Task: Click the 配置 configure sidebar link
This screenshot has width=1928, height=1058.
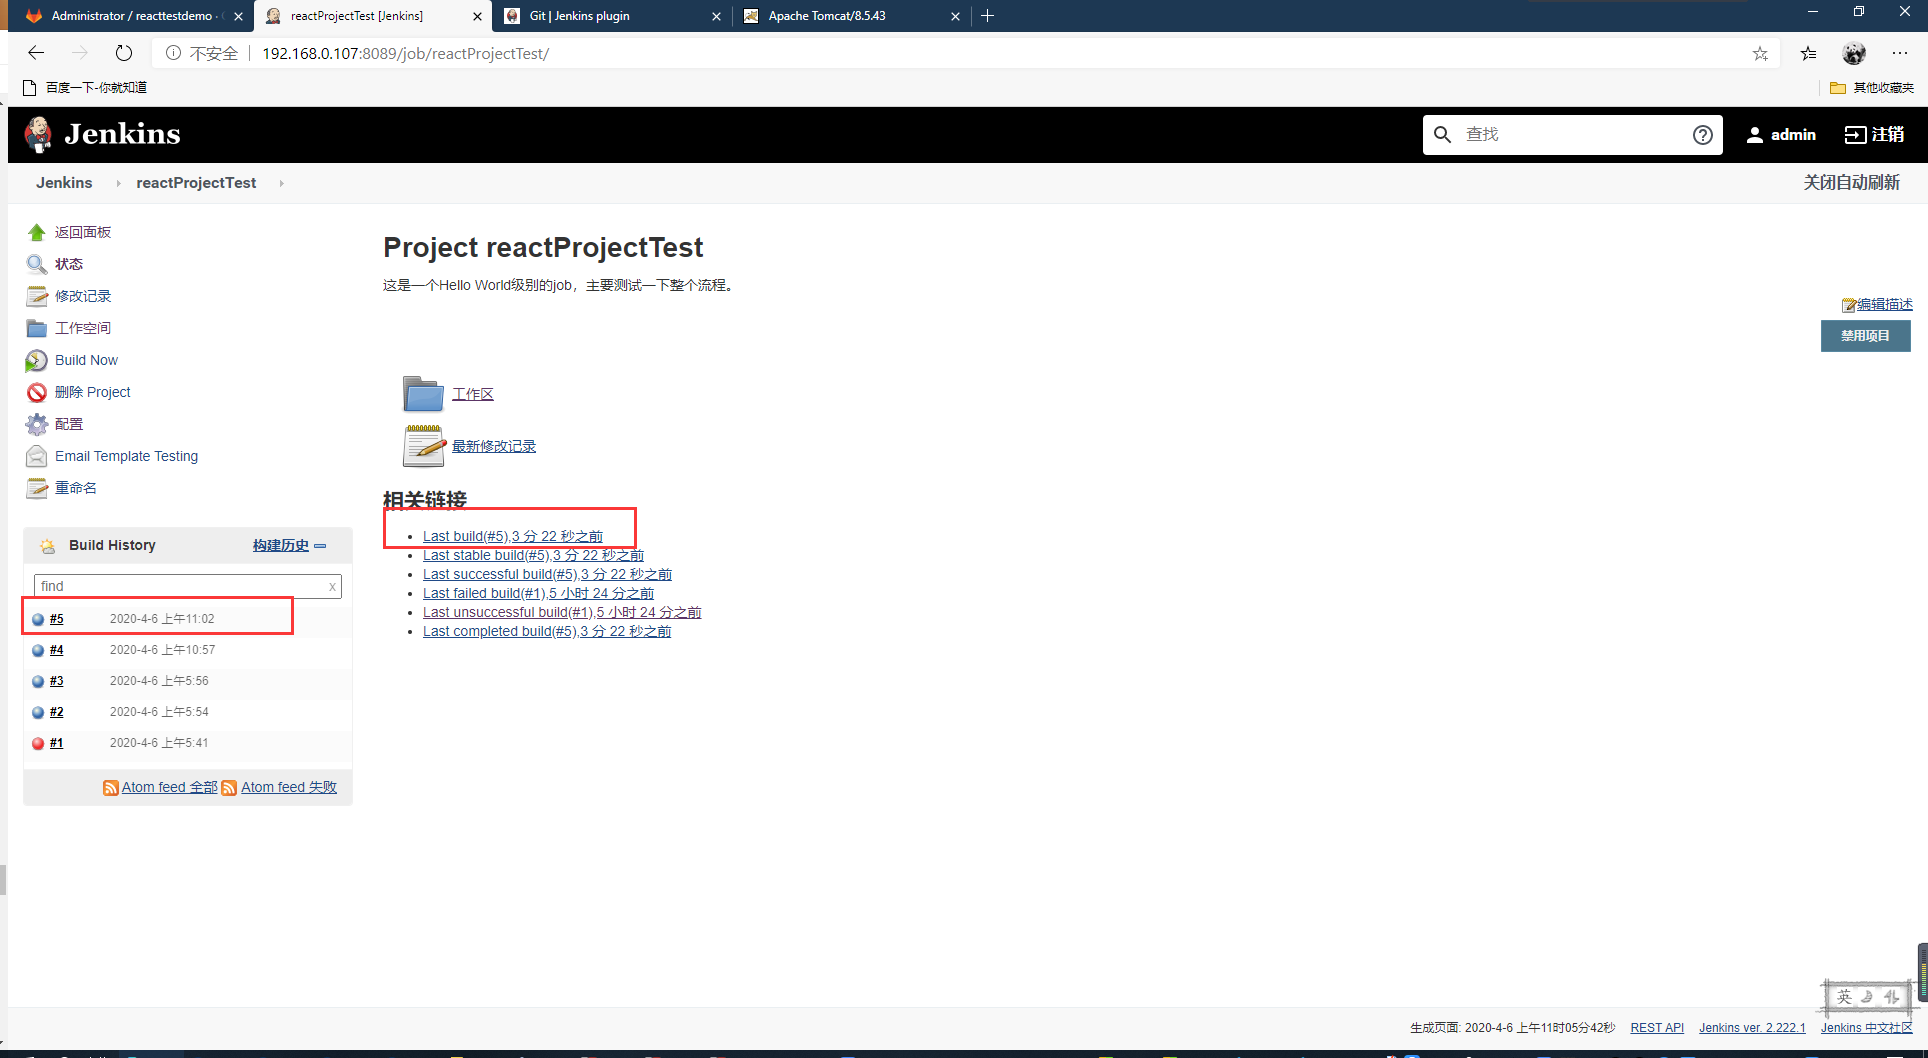Action: 69,424
